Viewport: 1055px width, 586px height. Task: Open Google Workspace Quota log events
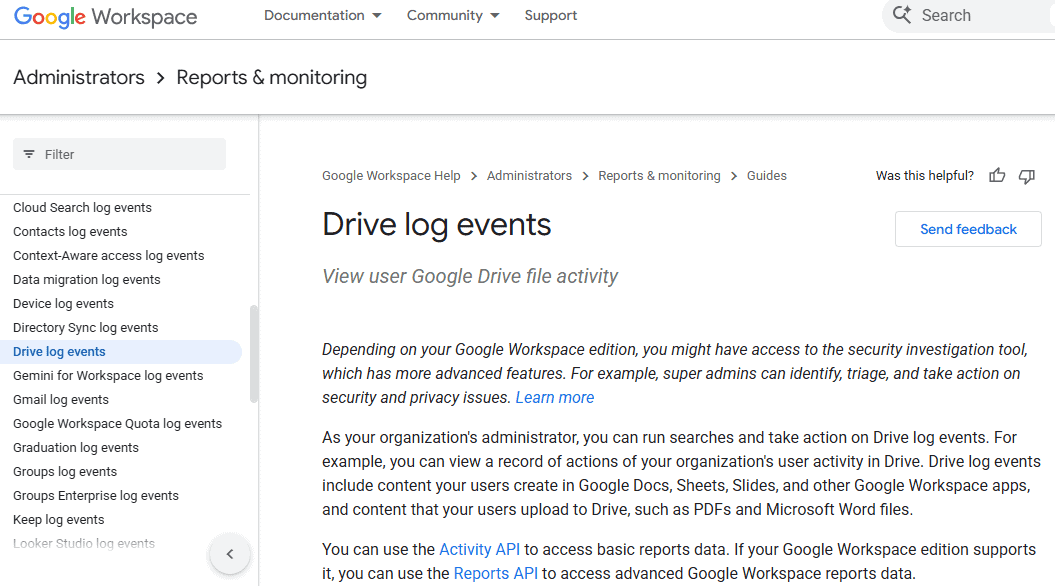(117, 424)
